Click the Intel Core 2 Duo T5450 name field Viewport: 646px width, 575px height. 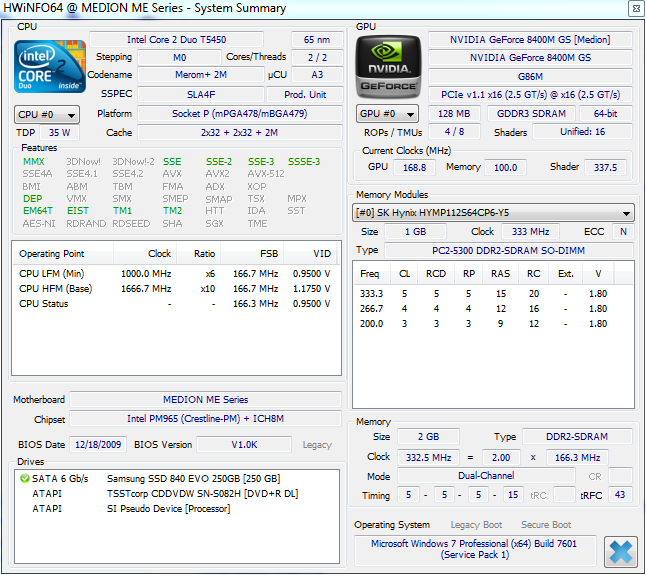(x=176, y=40)
